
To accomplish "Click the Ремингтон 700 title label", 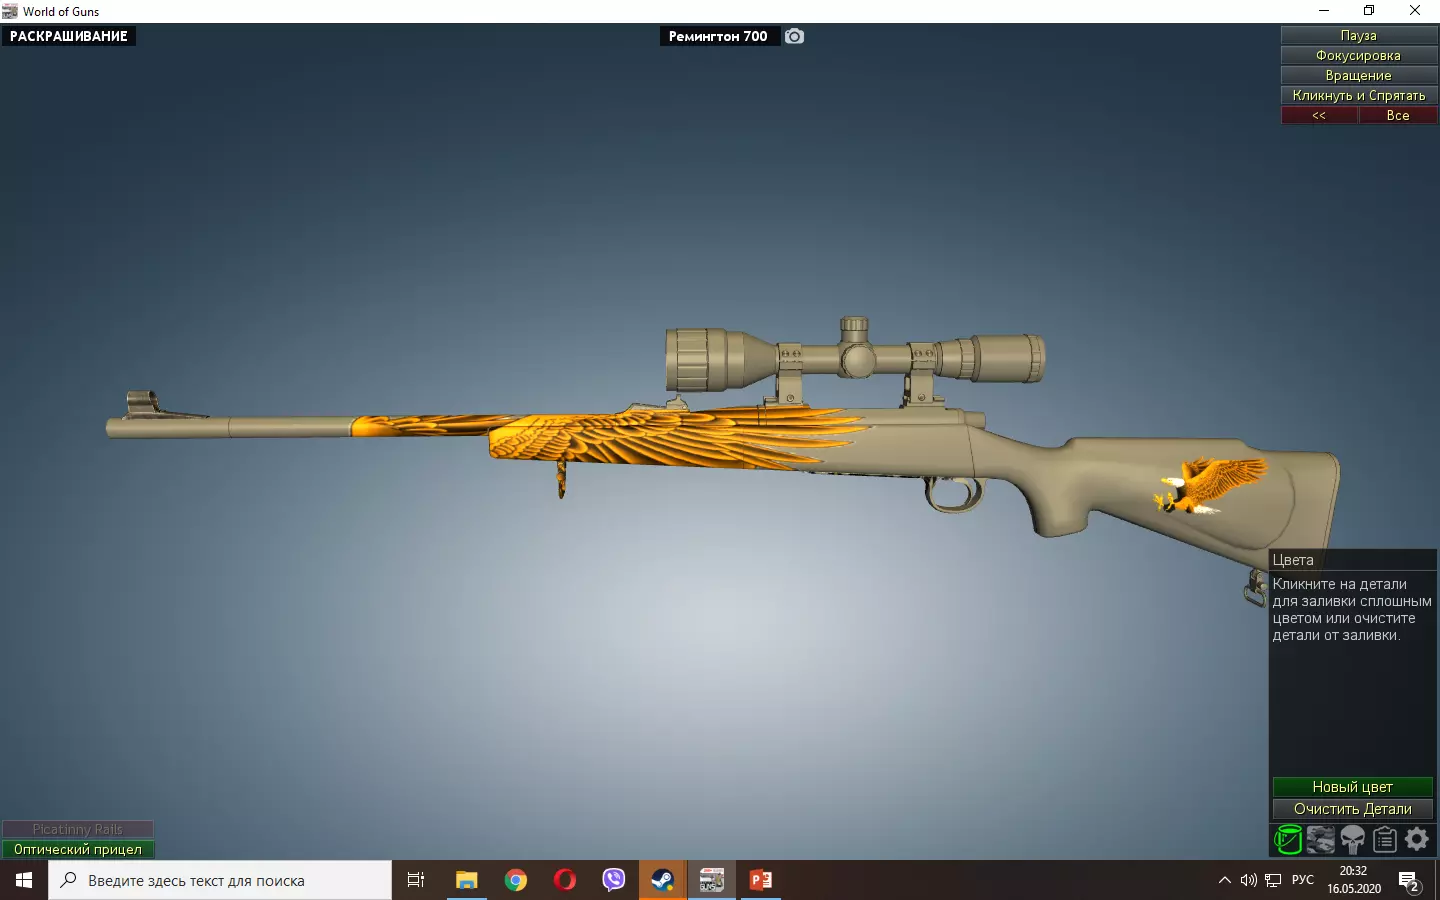I will [x=718, y=36].
